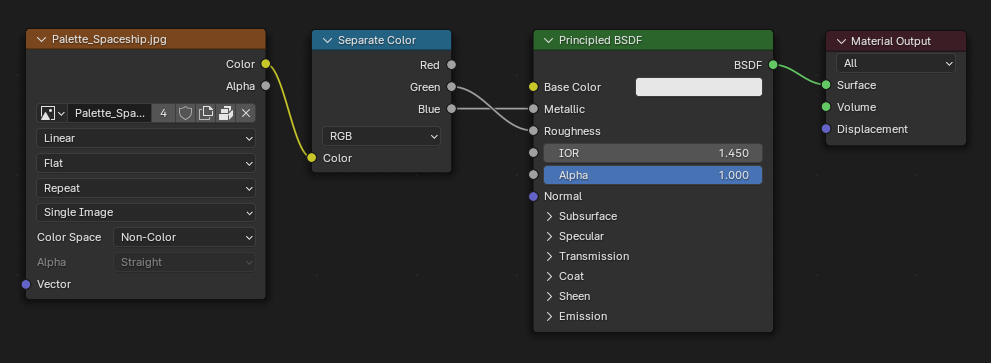
Task: Click the image Vector input socket
Action: click(x=26, y=285)
